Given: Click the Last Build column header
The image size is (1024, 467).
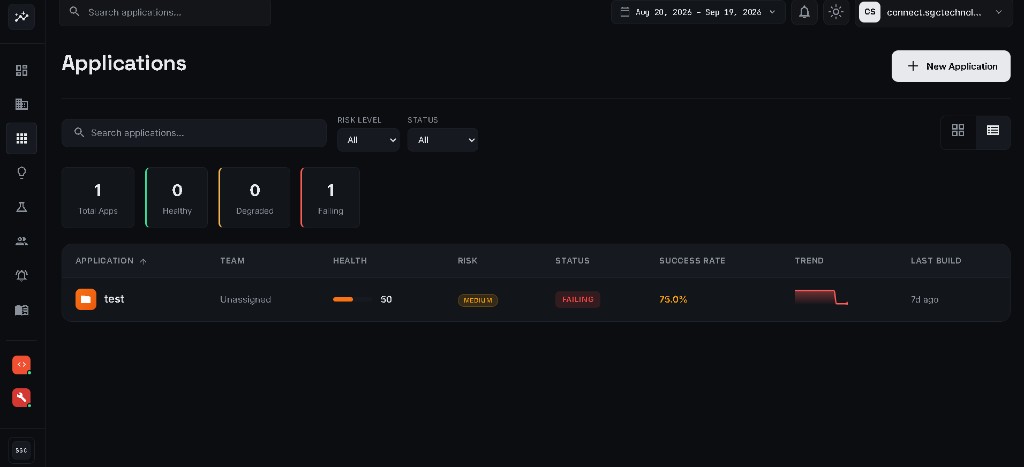Looking at the screenshot, I should coord(936,261).
